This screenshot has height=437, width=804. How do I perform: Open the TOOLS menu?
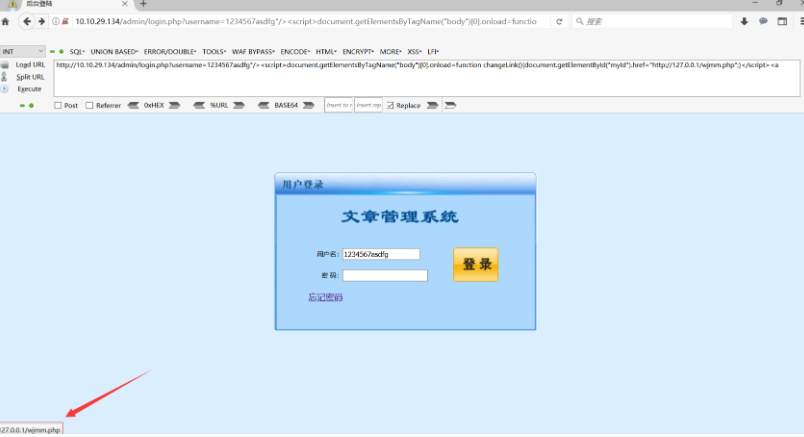[x=214, y=52]
